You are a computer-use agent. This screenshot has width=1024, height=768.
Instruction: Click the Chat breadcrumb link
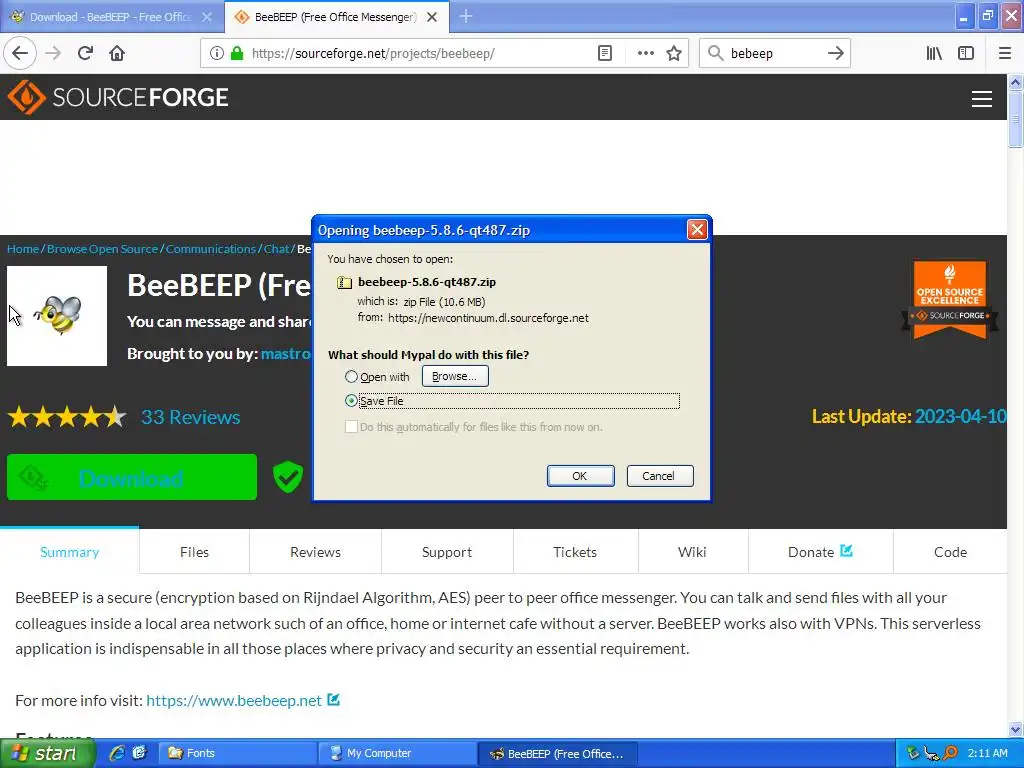point(276,249)
